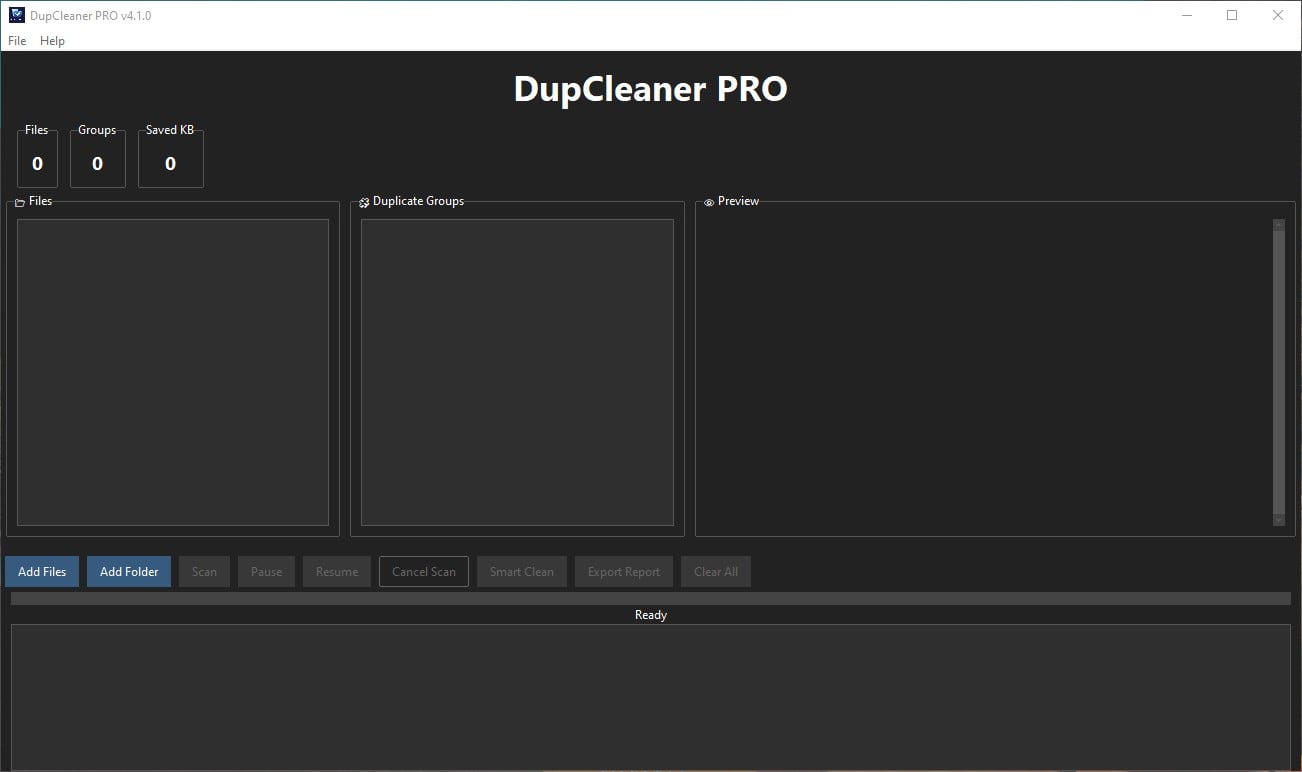
Task: Click the gear icon beside Duplicate Groups
Action: click(x=364, y=201)
